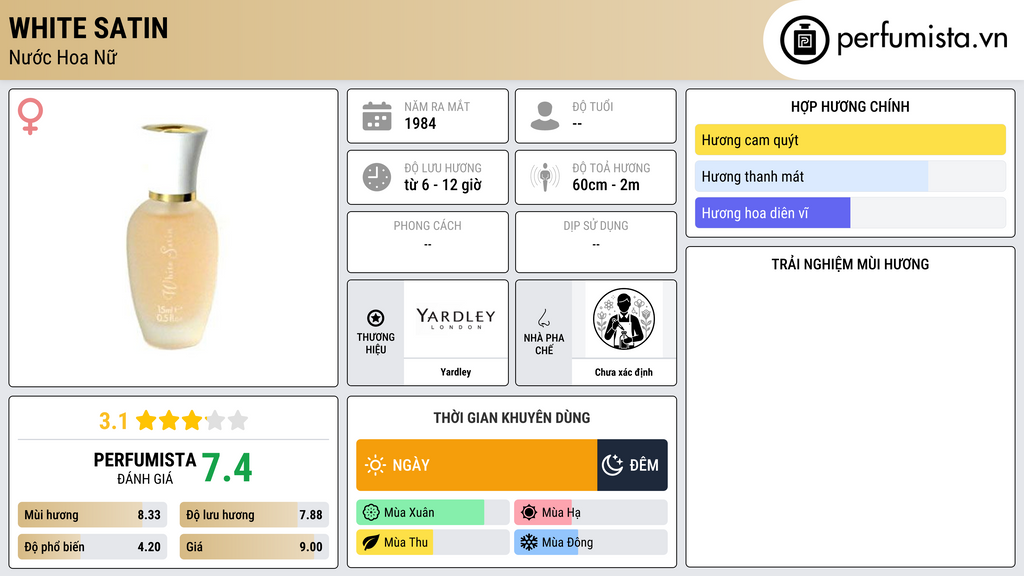The height and width of the screenshot is (576, 1024).
Task: Click the Chưa xác định perfumer label
Action: pos(624,372)
